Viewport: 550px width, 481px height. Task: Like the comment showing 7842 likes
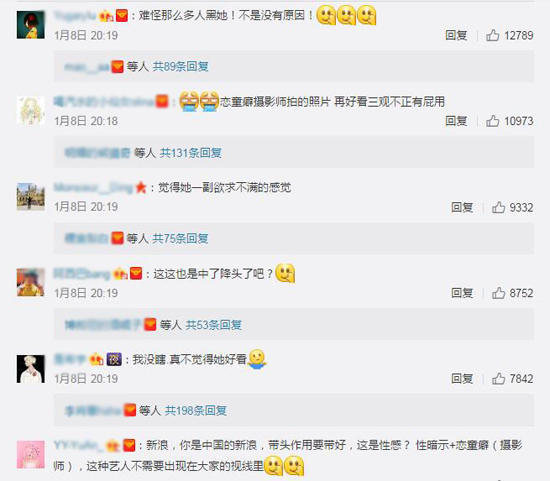click(x=498, y=379)
